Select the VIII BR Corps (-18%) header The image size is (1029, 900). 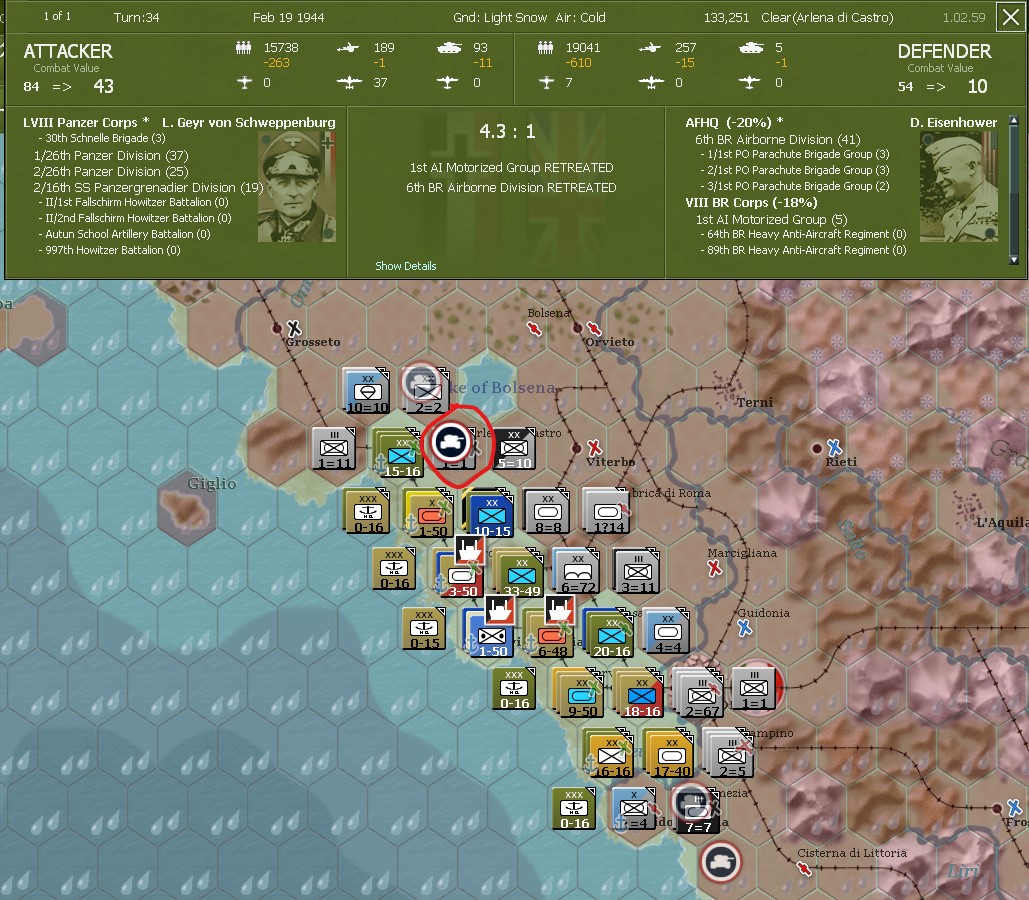click(751, 203)
